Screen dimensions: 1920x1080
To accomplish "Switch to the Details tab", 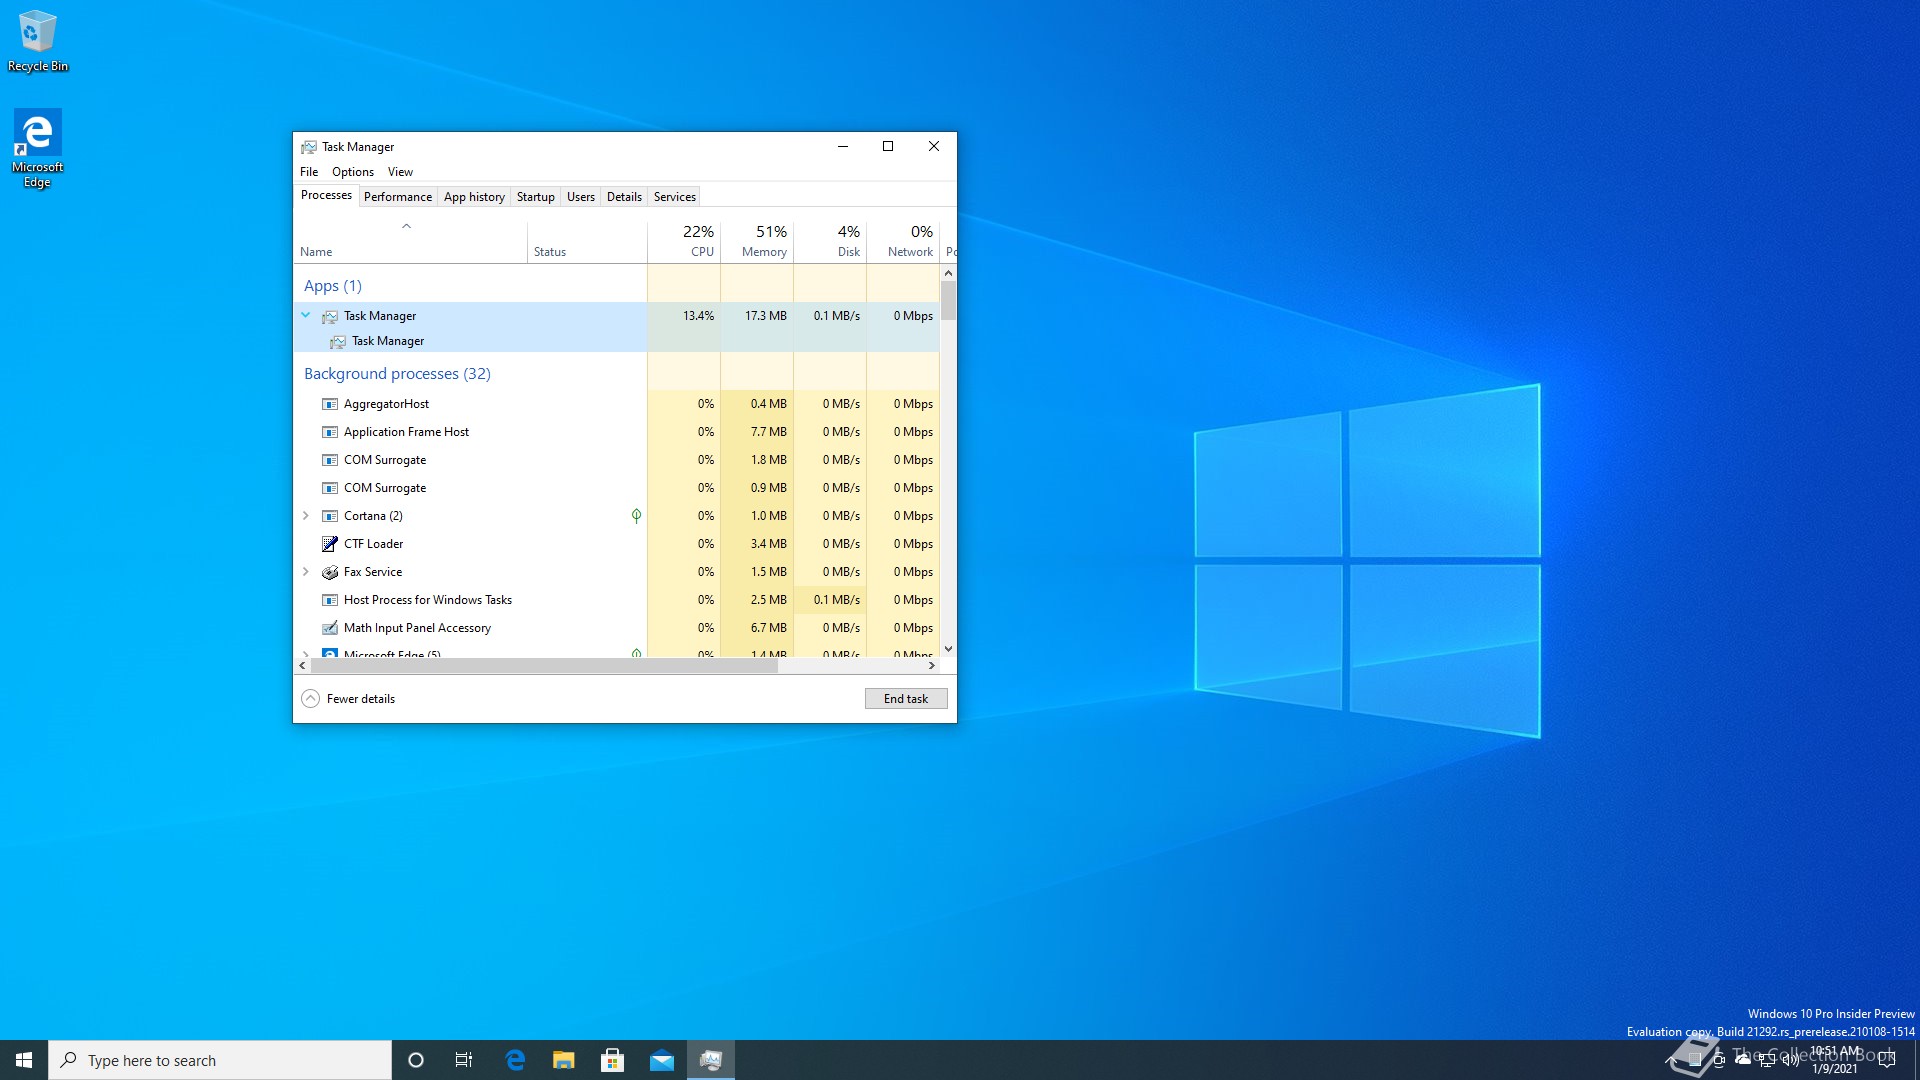I will click(x=624, y=197).
